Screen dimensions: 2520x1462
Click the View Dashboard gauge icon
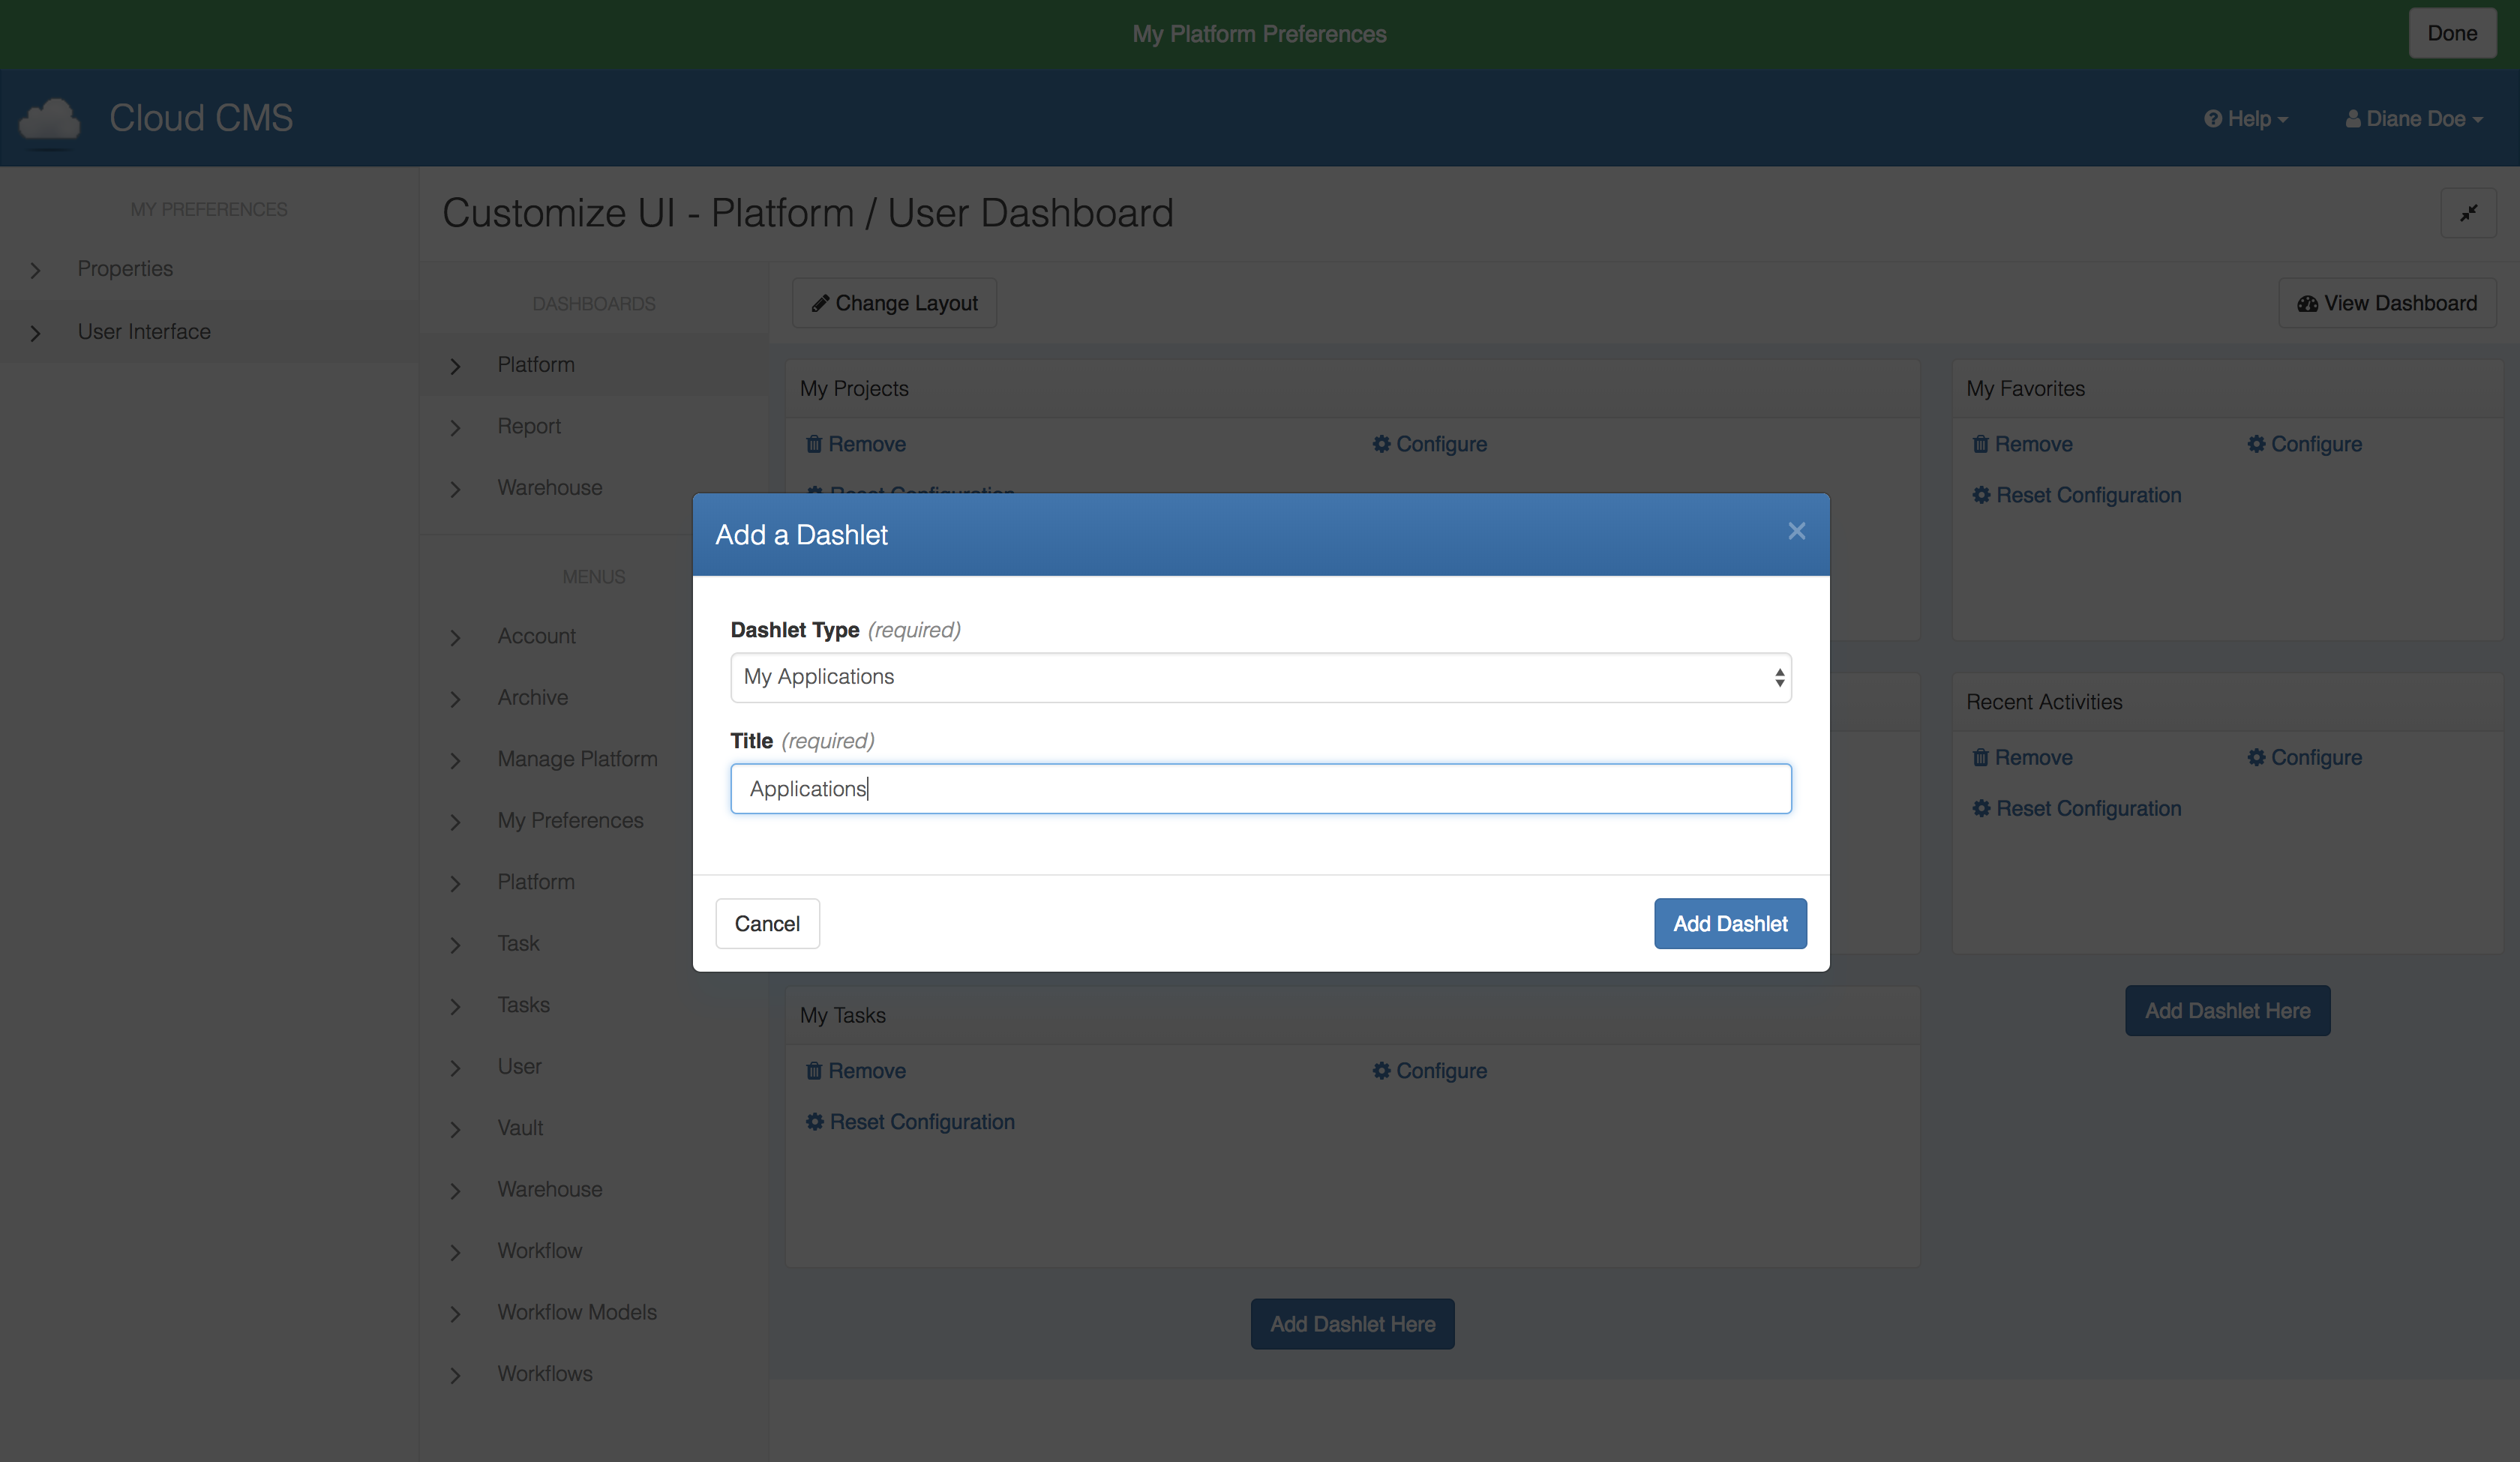pos(2307,304)
